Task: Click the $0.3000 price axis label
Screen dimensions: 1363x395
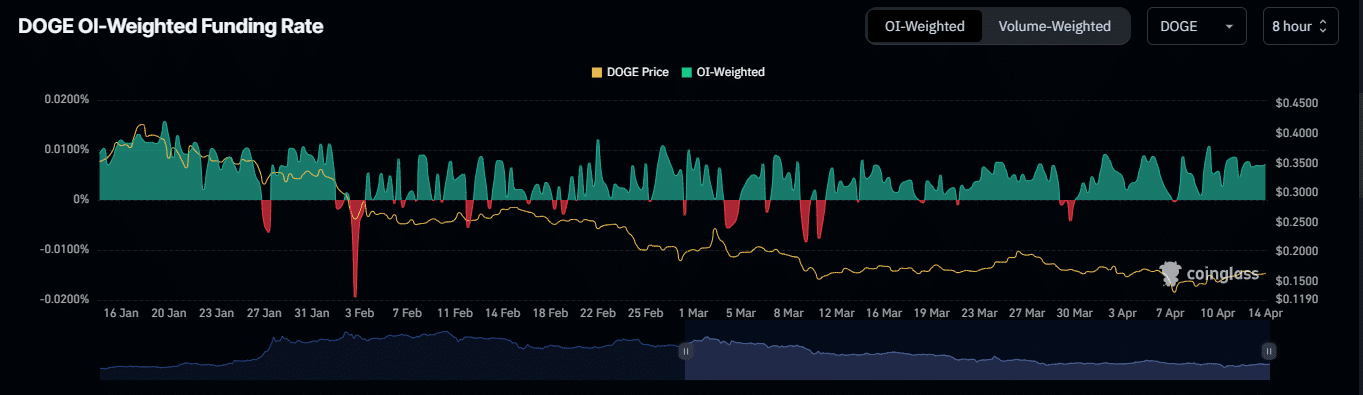Action: click(x=1298, y=192)
